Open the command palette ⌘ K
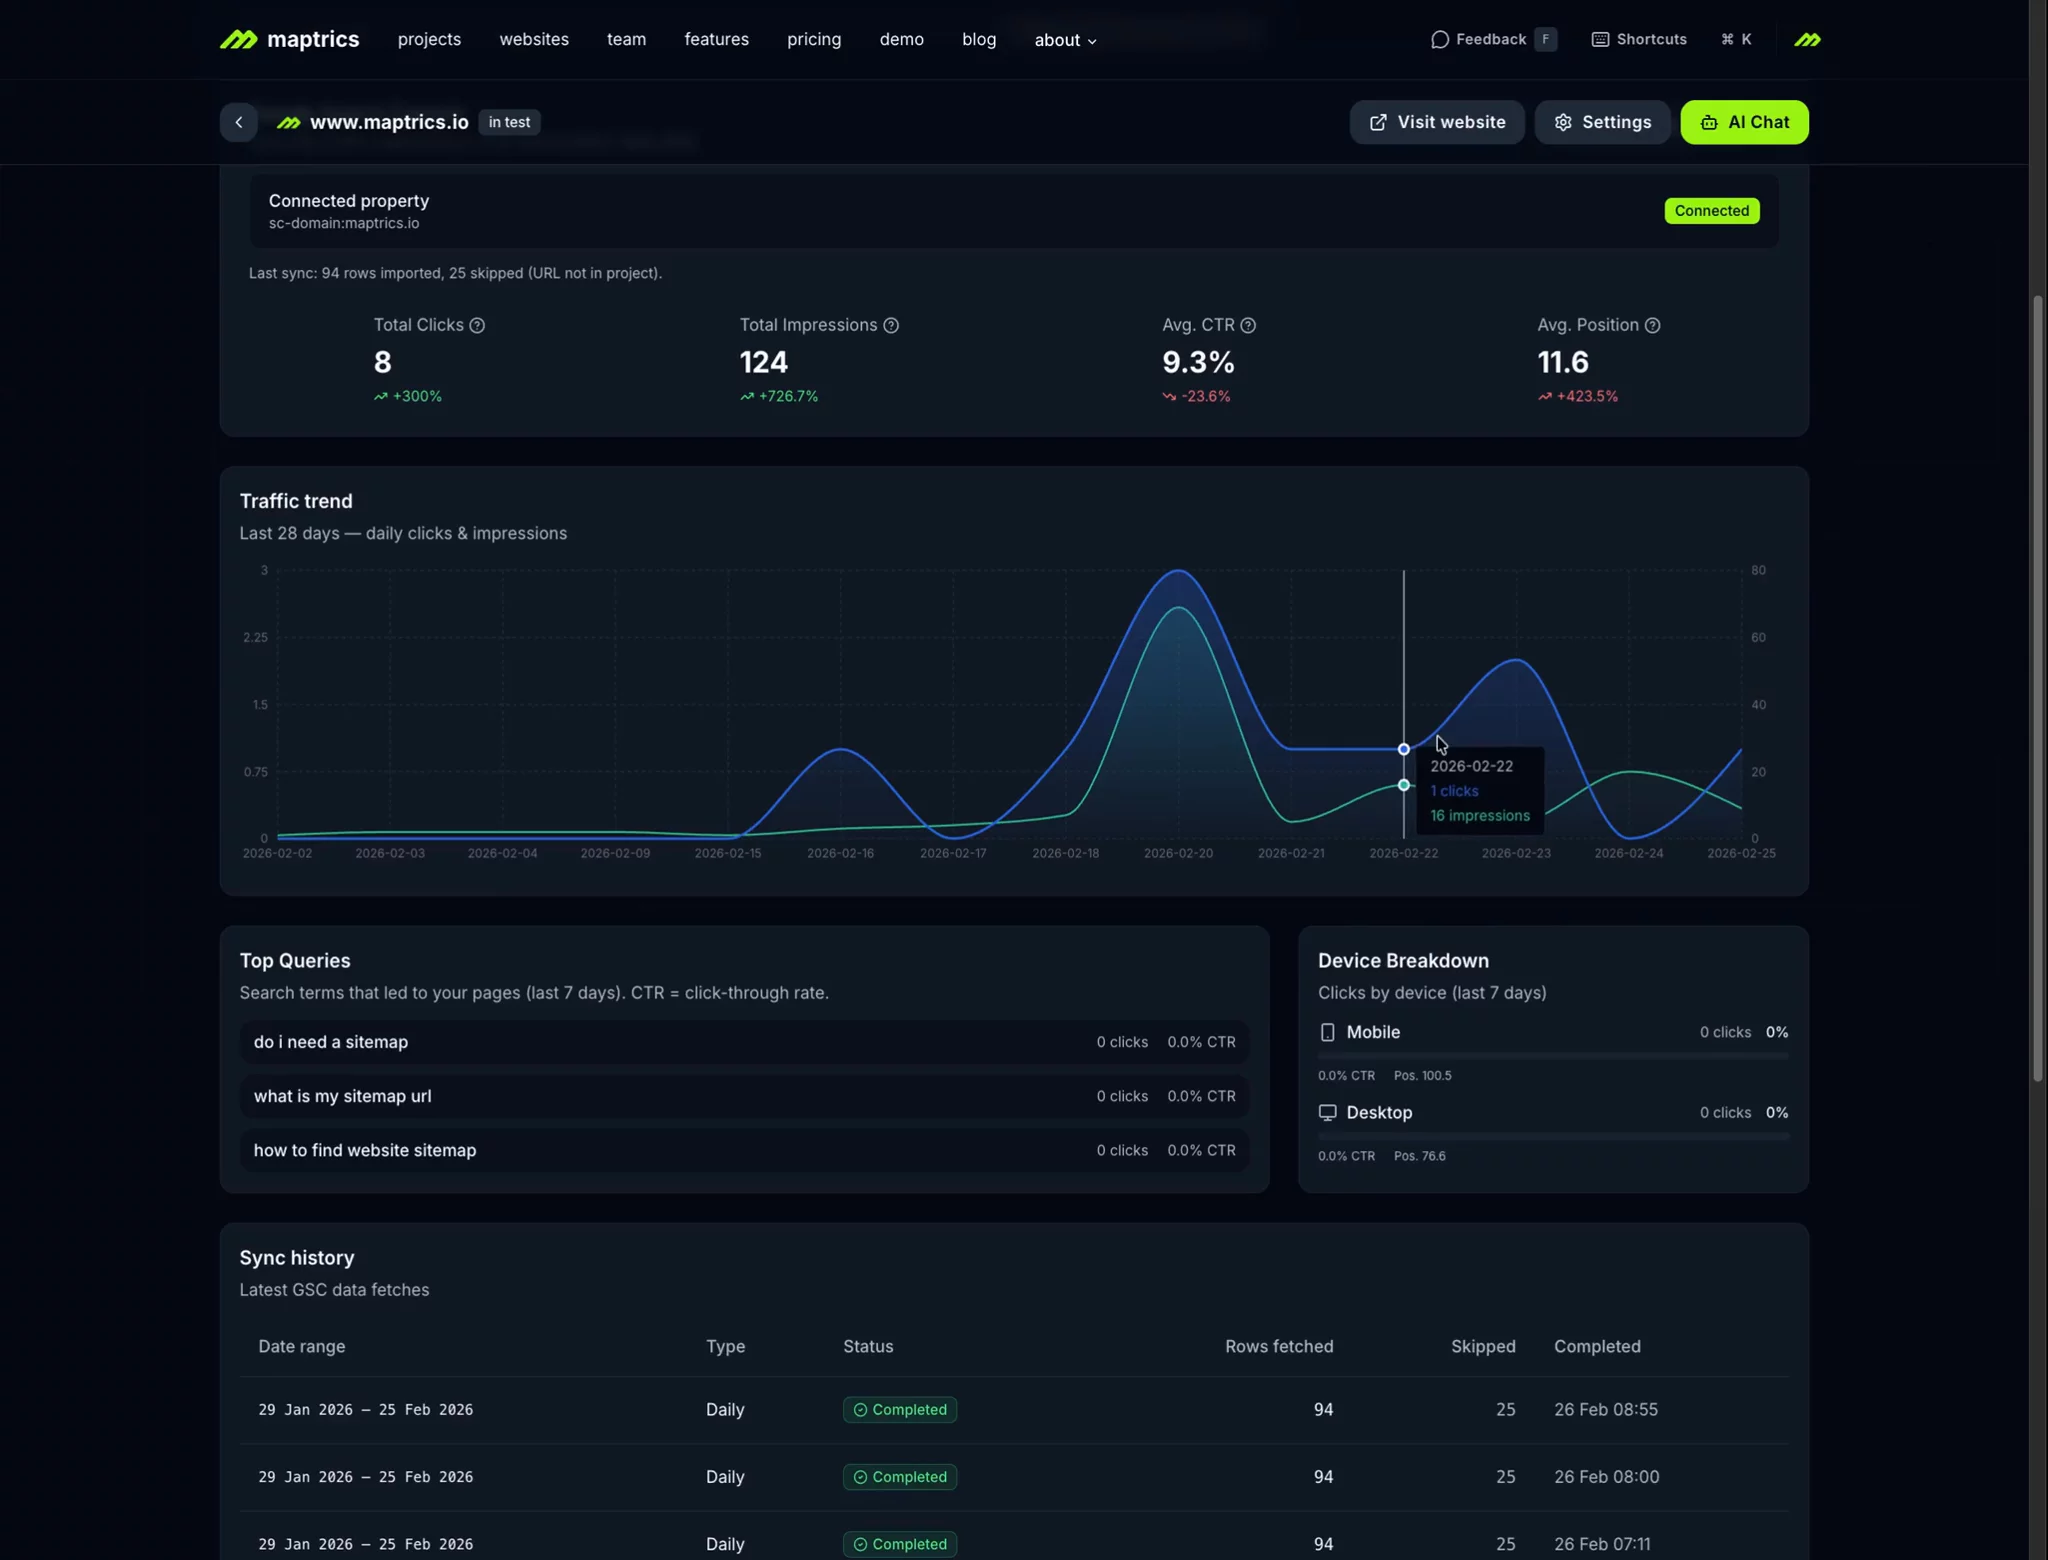 pyautogui.click(x=1736, y=39)
